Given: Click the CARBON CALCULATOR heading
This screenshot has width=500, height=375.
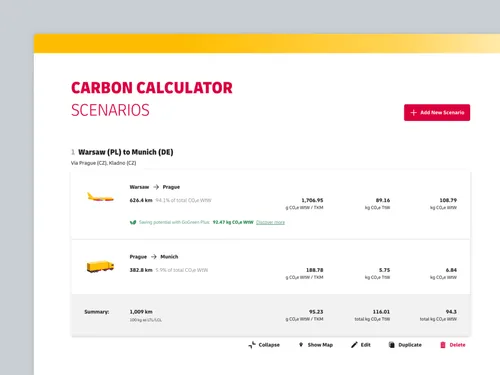Looking at the screenshot, I should [152, 88].
